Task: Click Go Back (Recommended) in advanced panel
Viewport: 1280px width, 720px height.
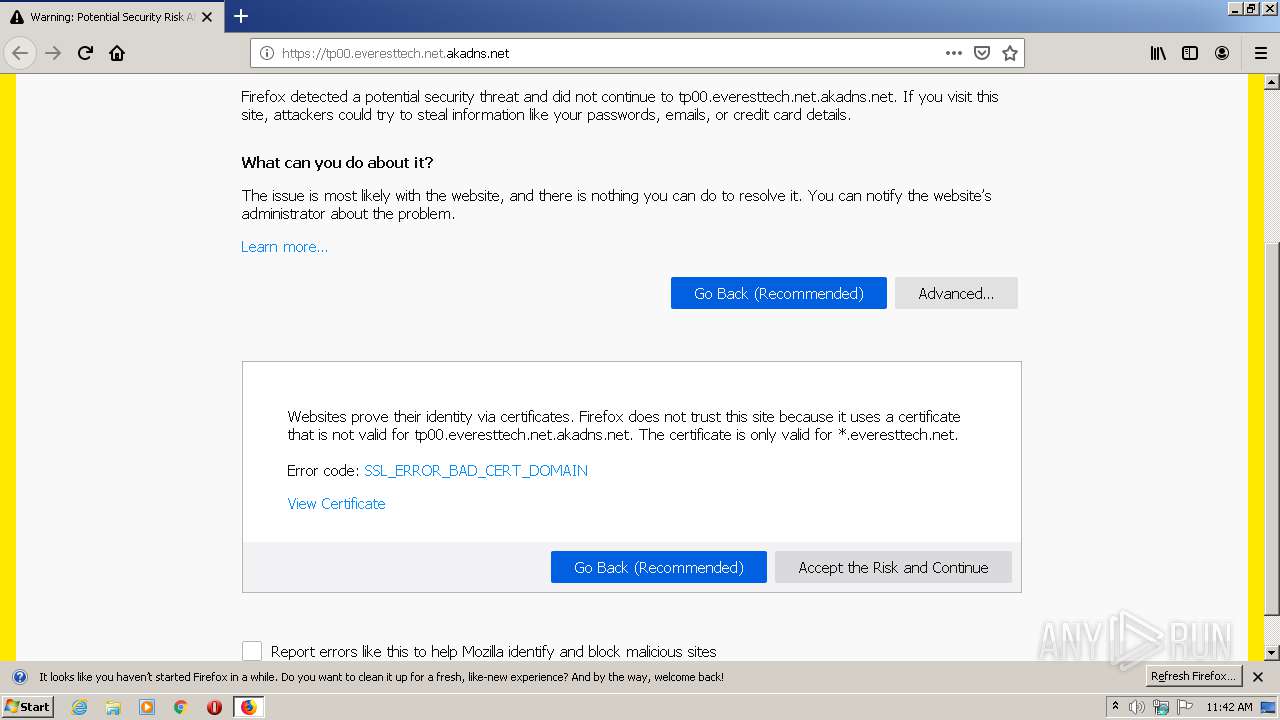Action: coord(658,567)
